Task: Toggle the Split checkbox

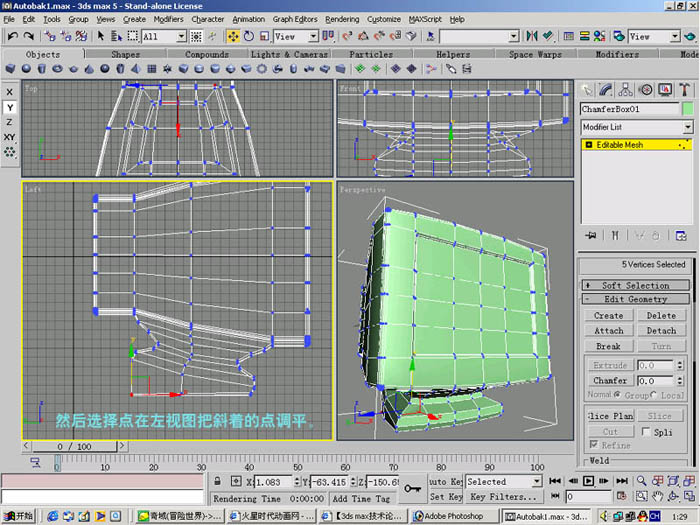Action: pyautogui.click(x=646, y=432)
